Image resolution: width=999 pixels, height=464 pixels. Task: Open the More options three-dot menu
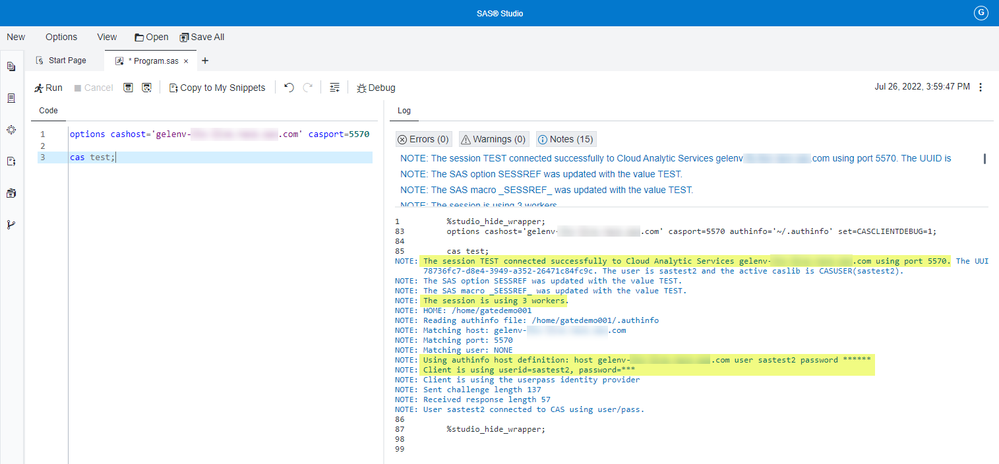tap(981, 87)
